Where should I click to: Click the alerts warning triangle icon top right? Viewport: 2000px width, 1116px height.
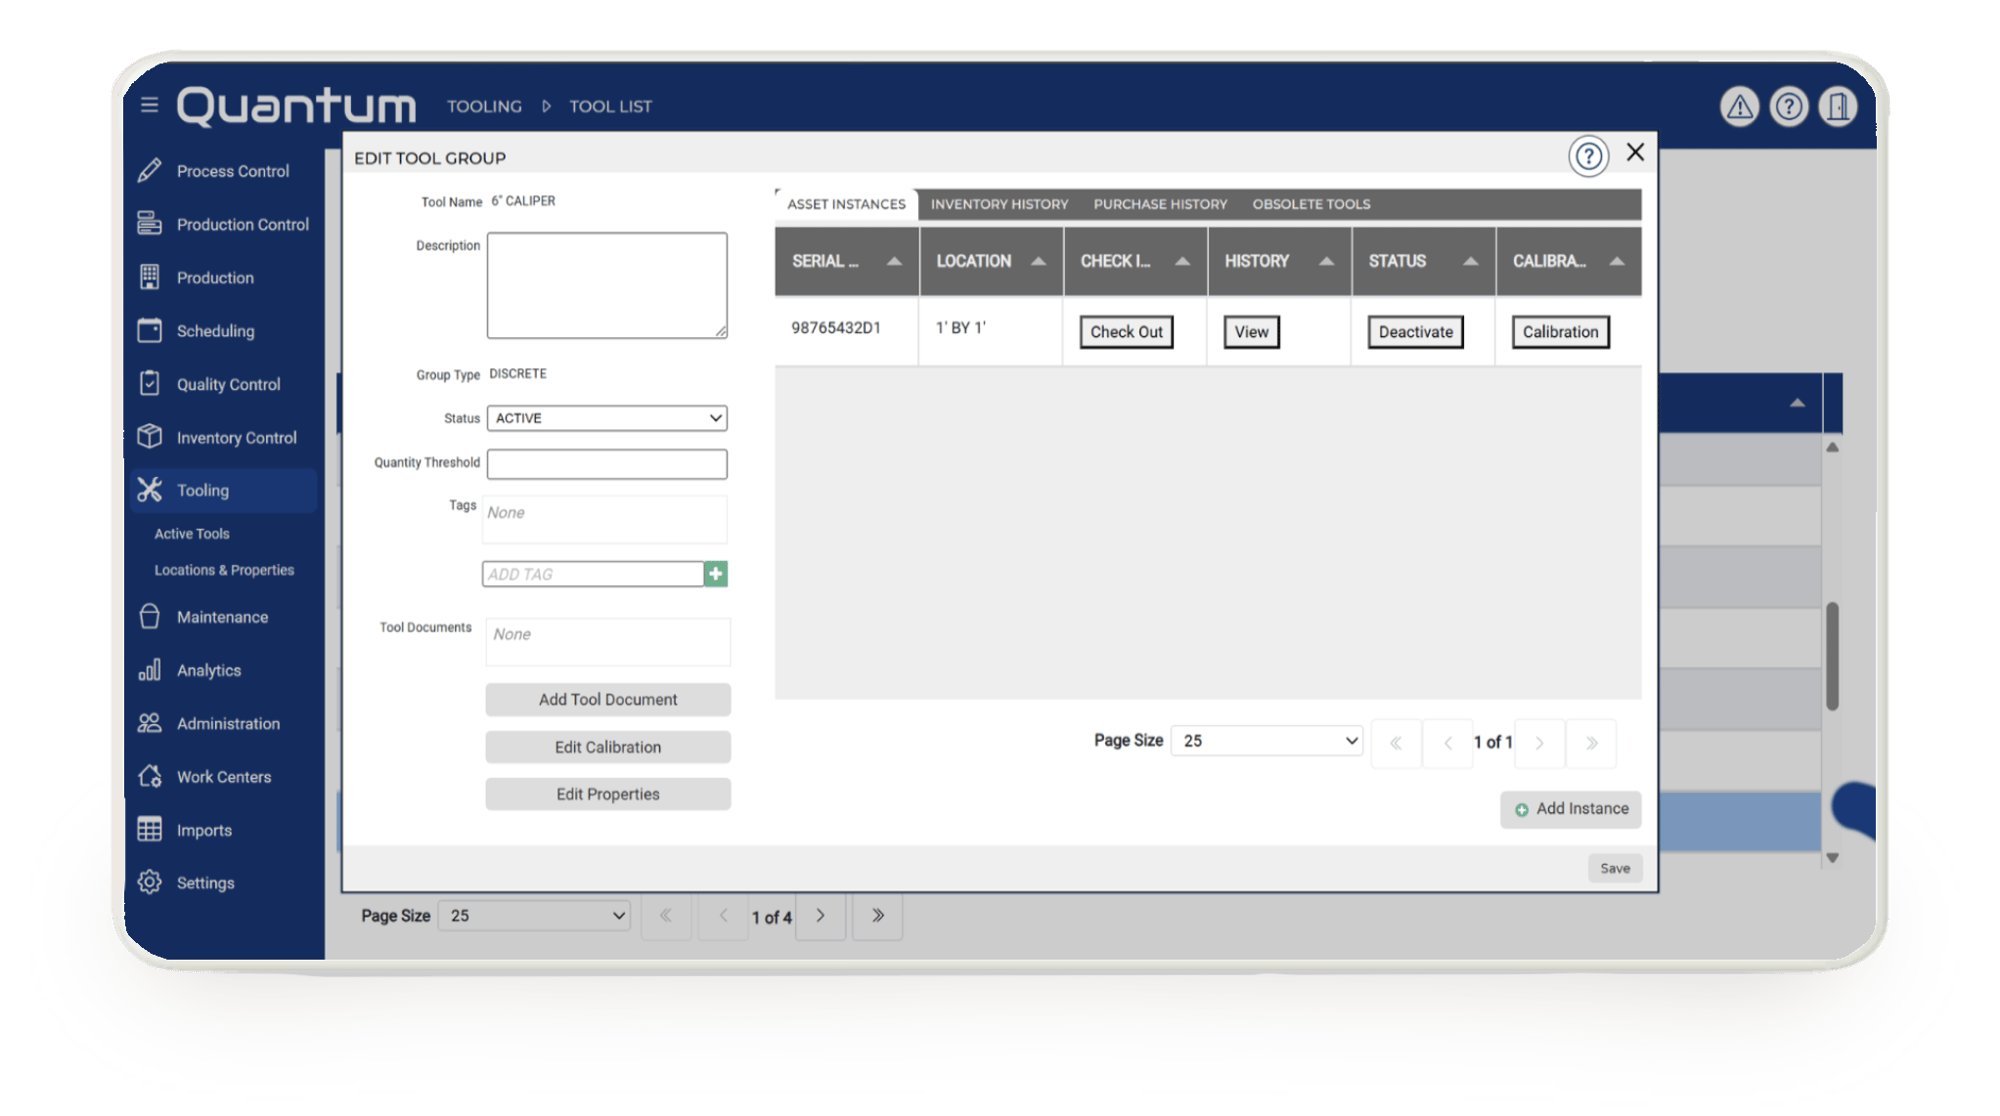tap(1739, 106)
